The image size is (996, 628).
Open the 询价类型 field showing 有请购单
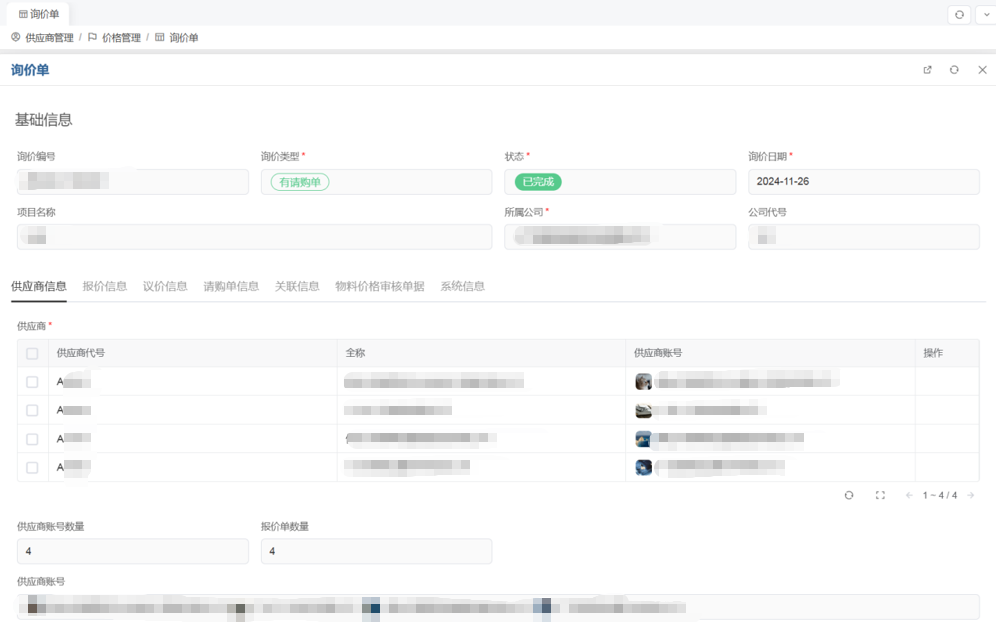point(376,182)
